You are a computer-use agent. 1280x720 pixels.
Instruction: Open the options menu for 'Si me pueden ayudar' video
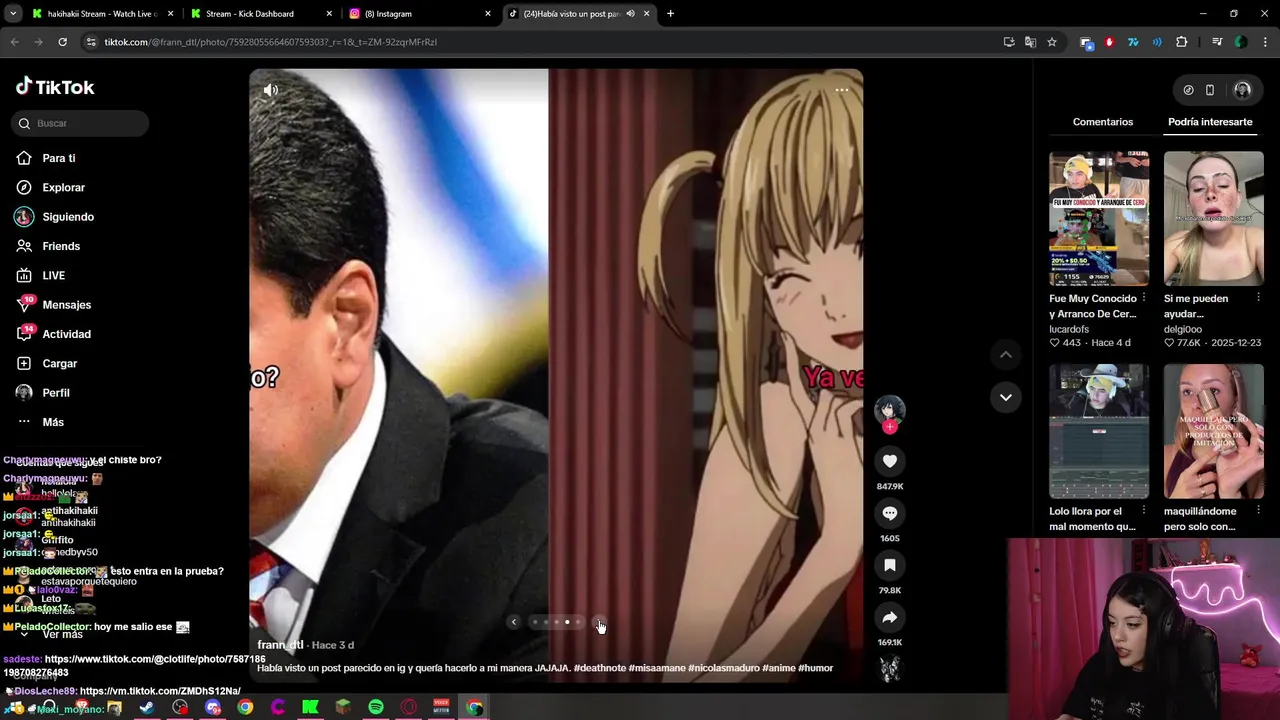(1259, 298)
